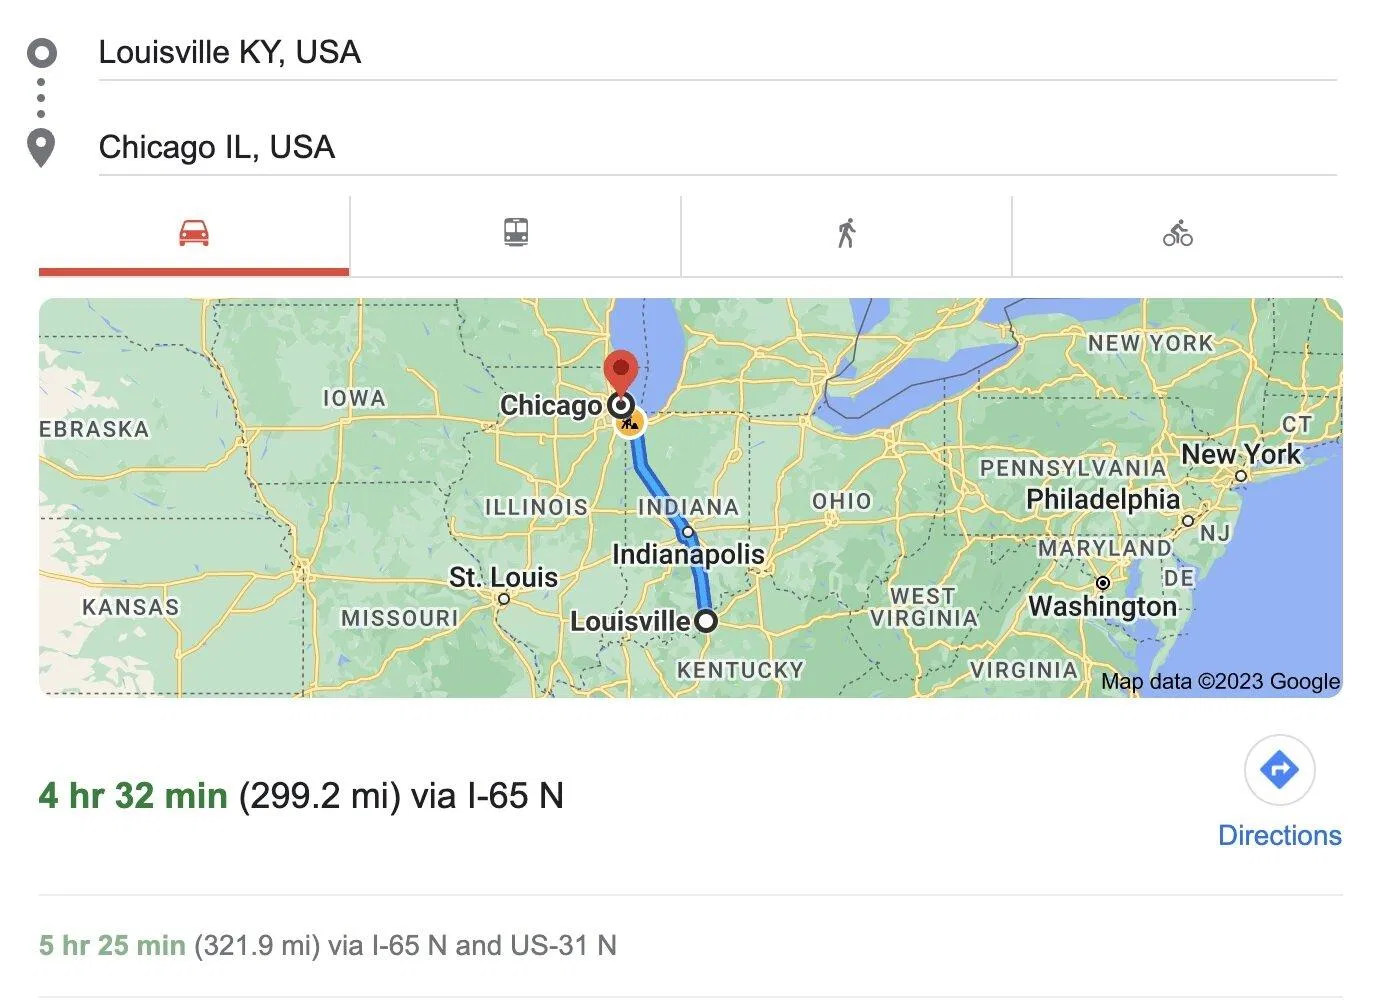Switch to the transit bus mode tab
The height and width of the screenshot is (1002, 1398).
(515, 234)
